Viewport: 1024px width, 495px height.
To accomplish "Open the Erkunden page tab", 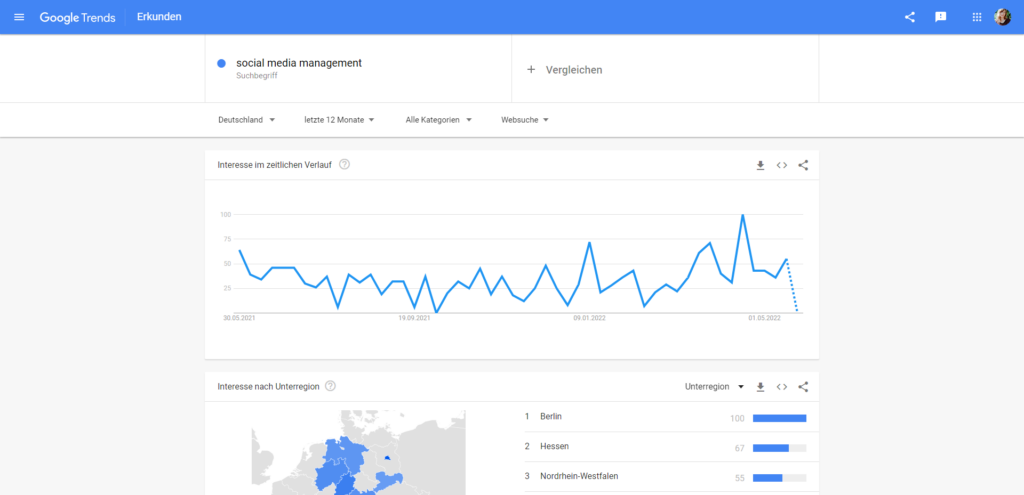I will [x=159, y=17].
